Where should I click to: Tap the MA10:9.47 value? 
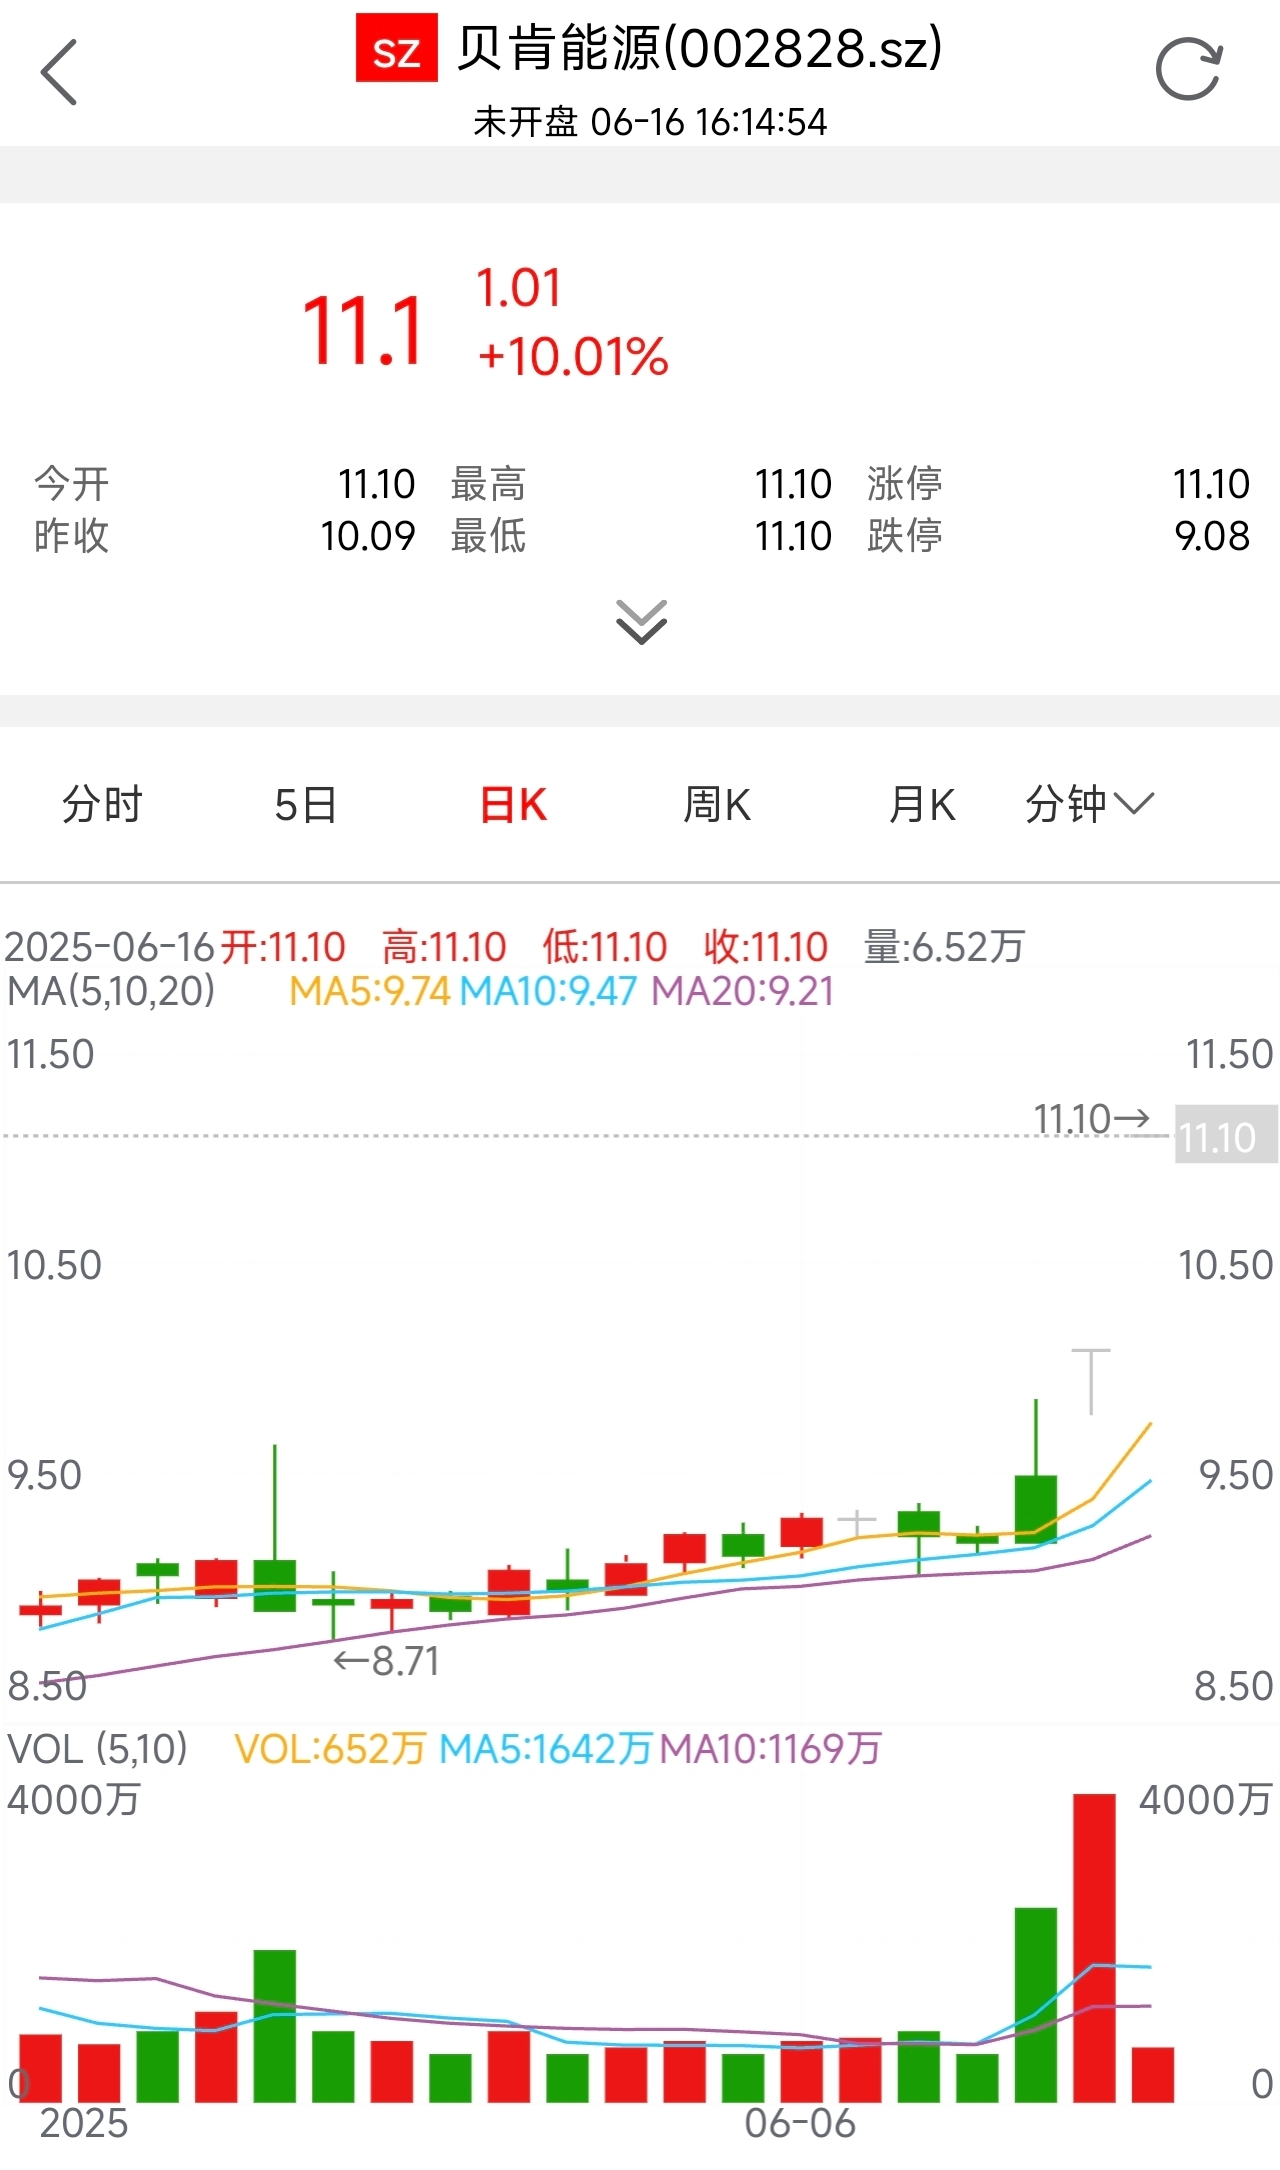[548, 991]
